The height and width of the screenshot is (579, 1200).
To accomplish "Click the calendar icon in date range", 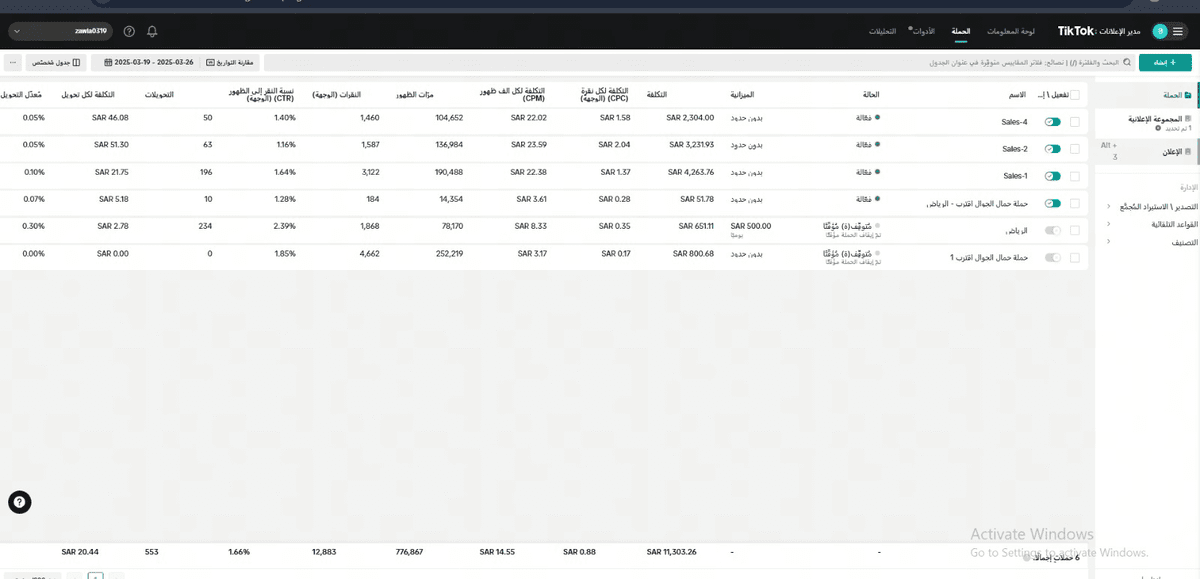I will [107, 62].
